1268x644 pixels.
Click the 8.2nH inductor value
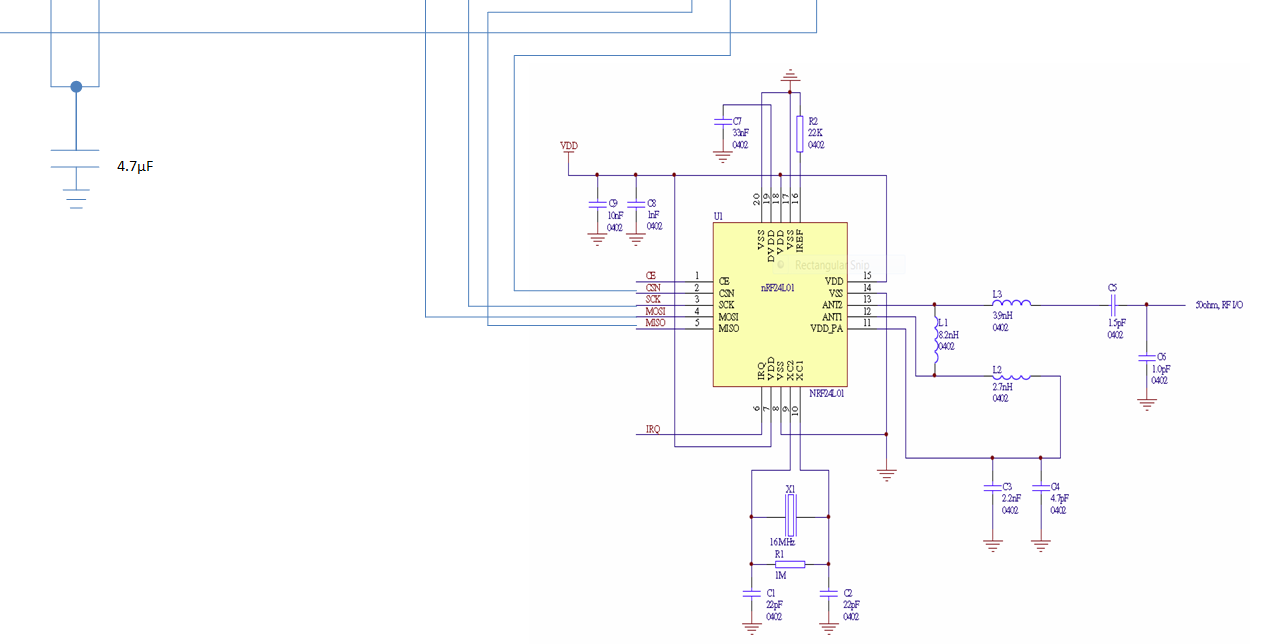point(948,335)
